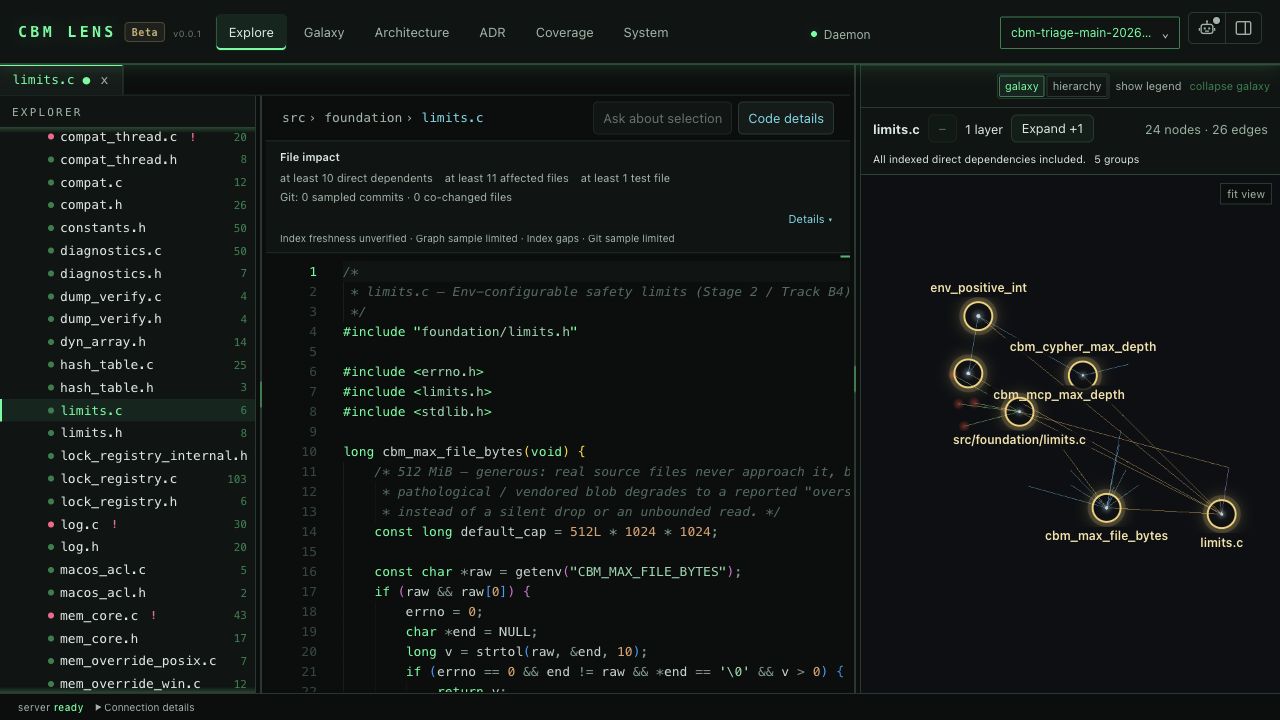Switch graph view to galaxy mode
1280x720 pixels.
[x=1021, y=86]
